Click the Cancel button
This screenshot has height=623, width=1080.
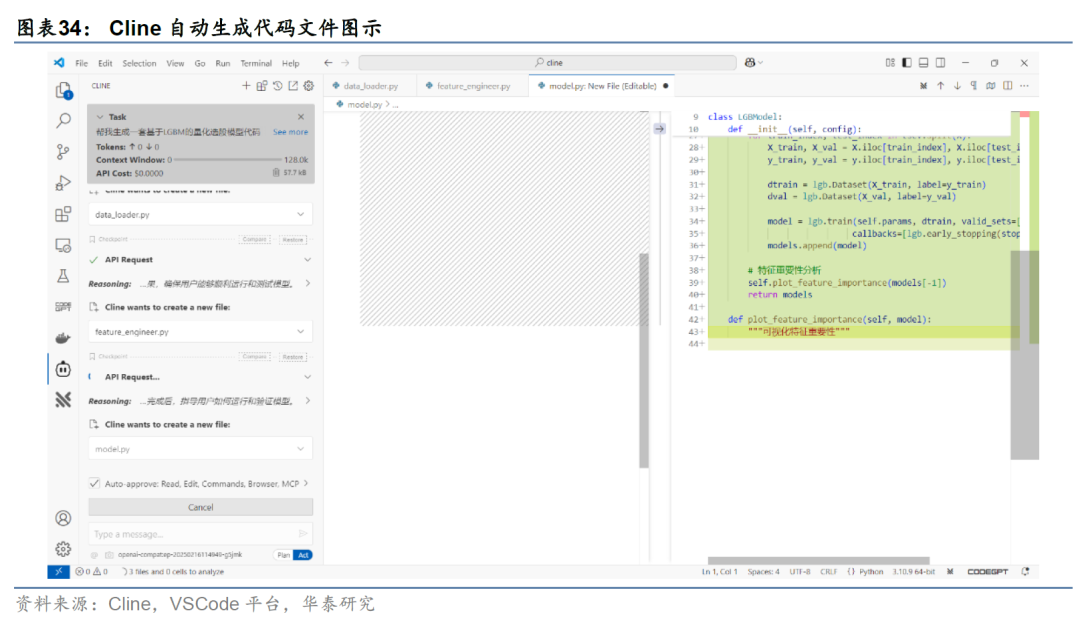click(201, 507)
